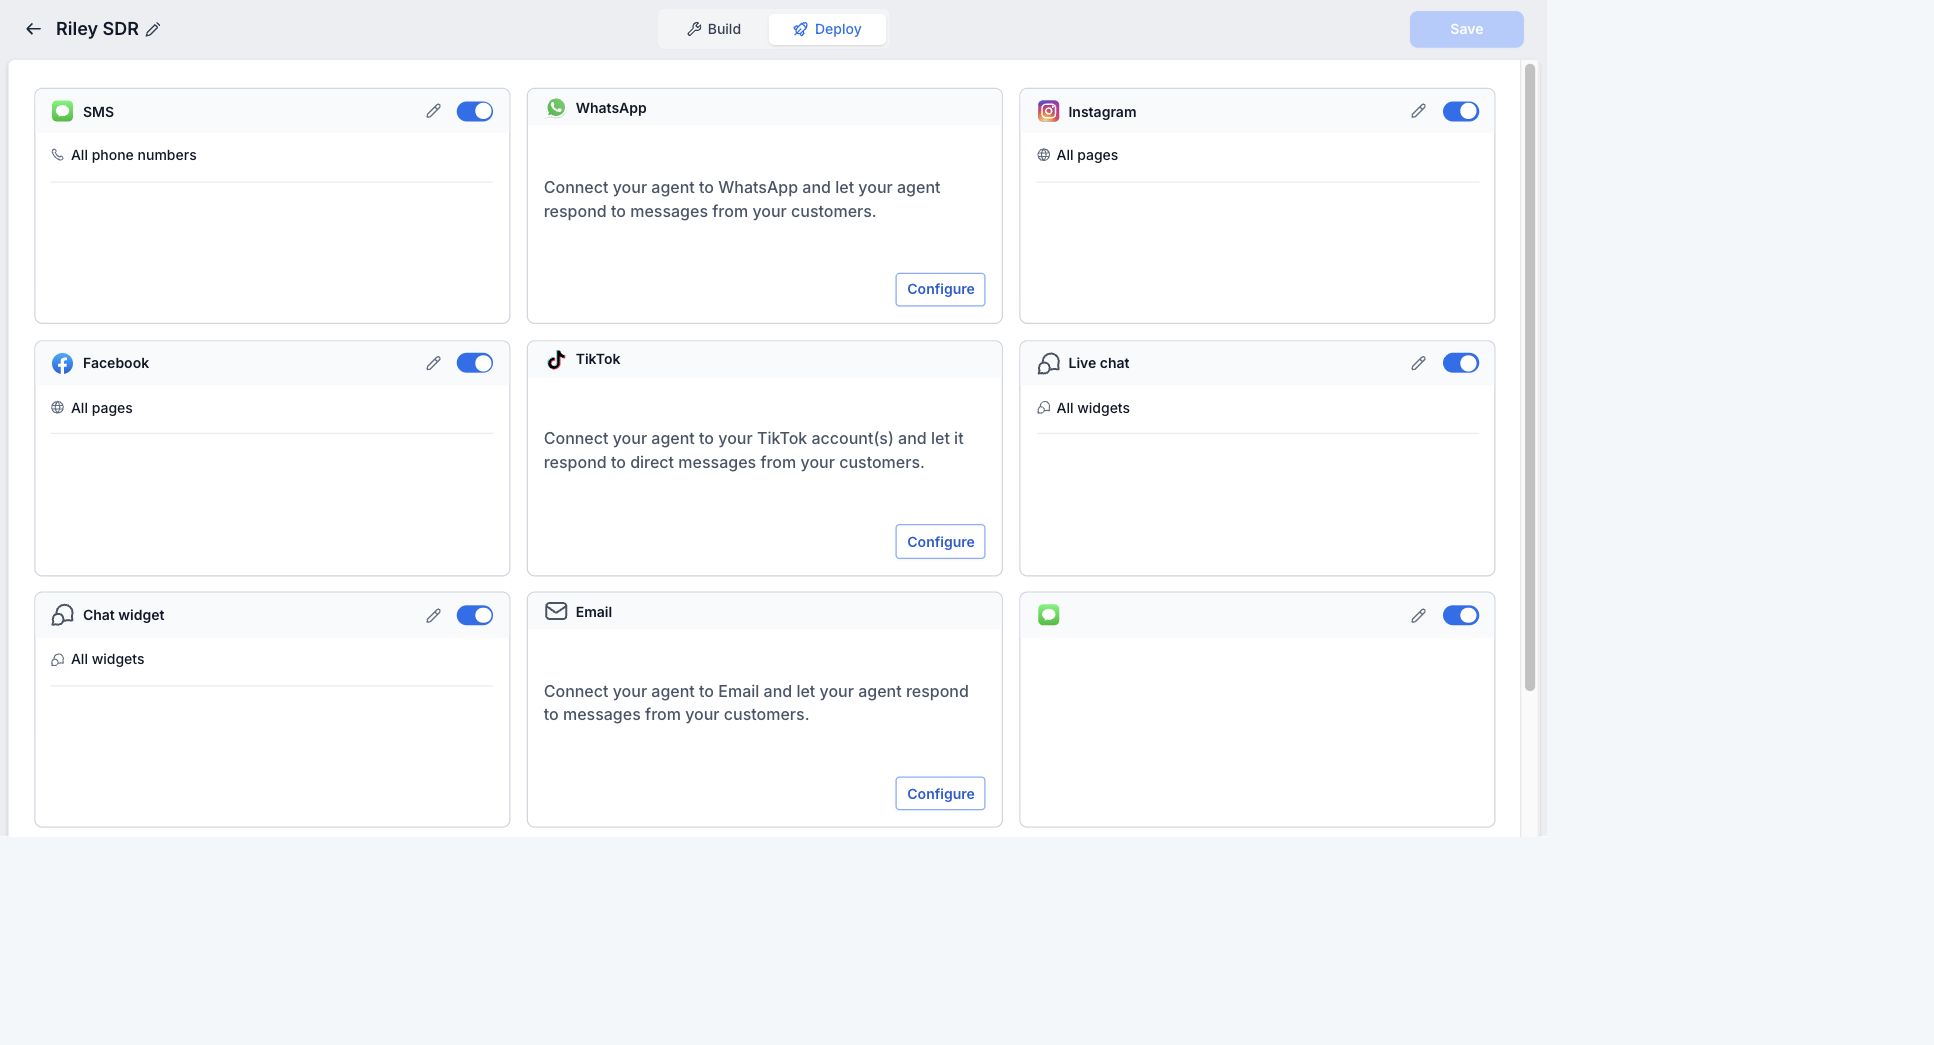
Task: Switch off the unnamed card toggle
Action: point(1461,615)
